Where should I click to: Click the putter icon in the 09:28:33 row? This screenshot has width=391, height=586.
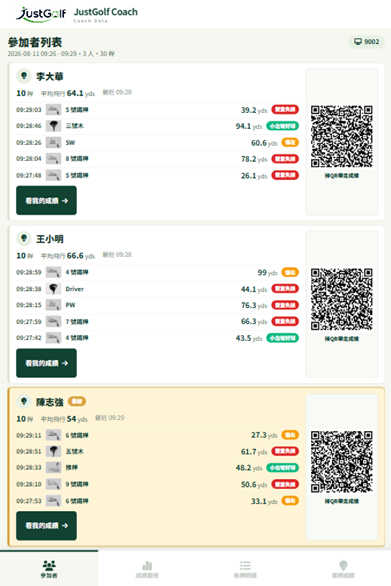pos(53,468)
